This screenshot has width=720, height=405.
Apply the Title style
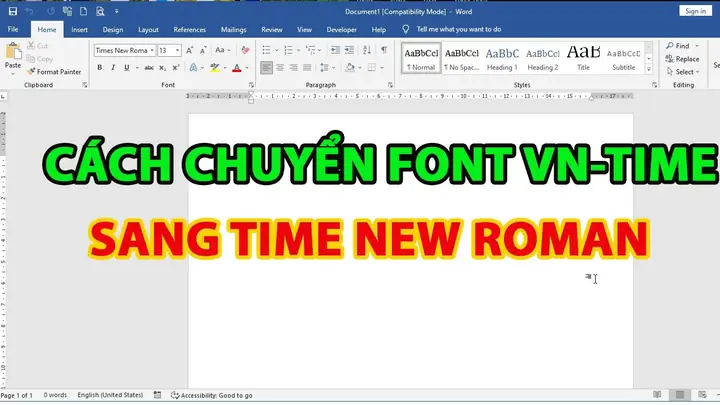pyautogui.click(x=583, y=59)
